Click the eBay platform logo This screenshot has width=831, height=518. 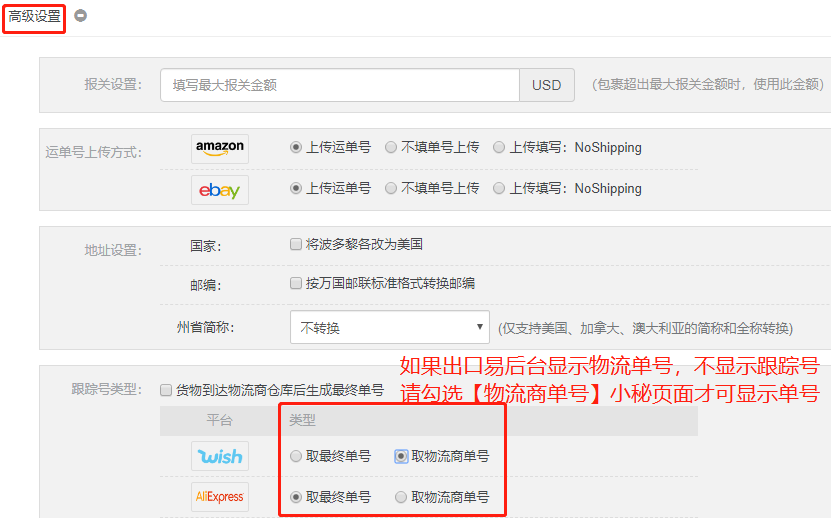point(220,190)
